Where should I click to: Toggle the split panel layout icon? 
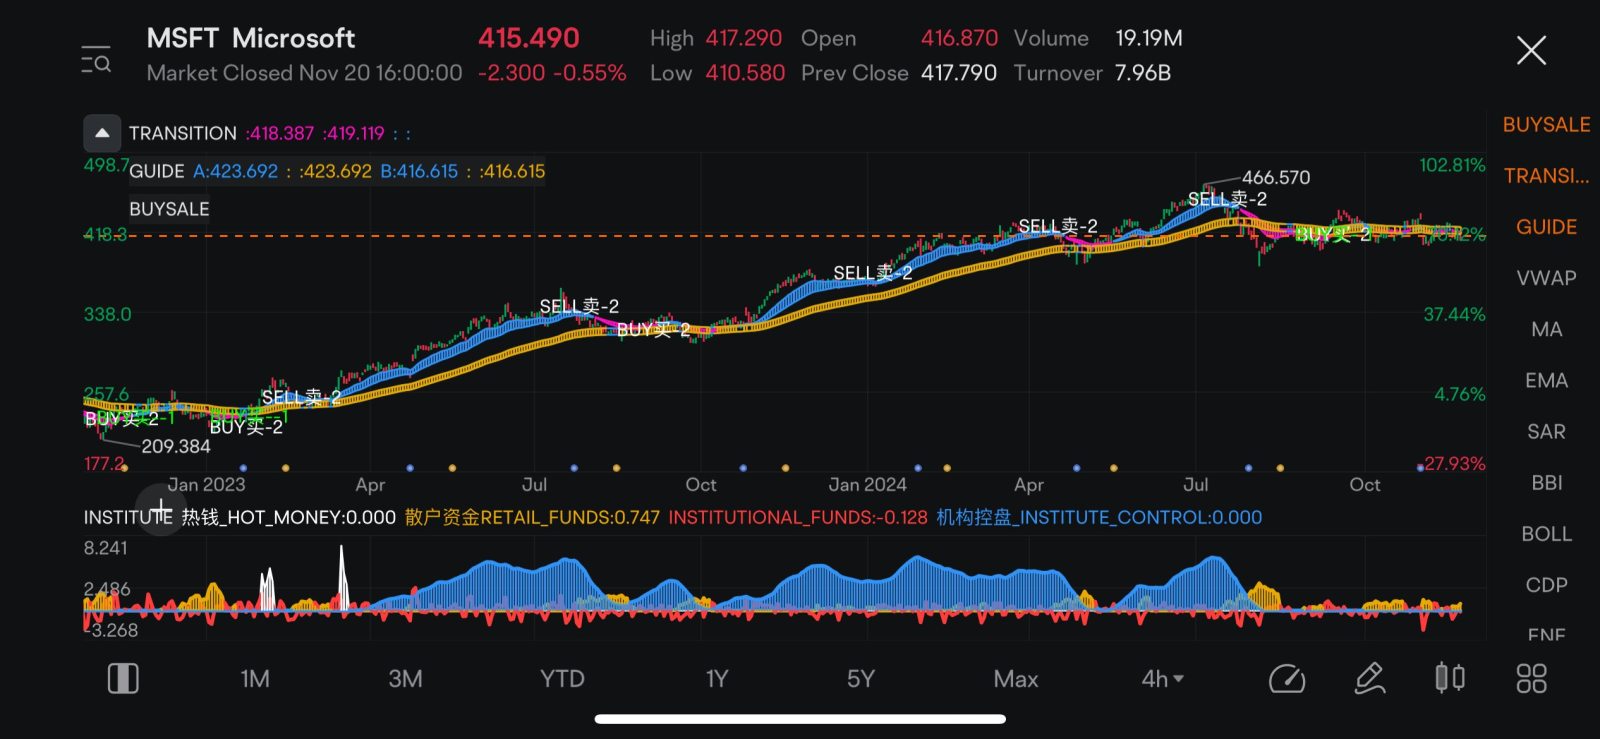tap(123, 679)
